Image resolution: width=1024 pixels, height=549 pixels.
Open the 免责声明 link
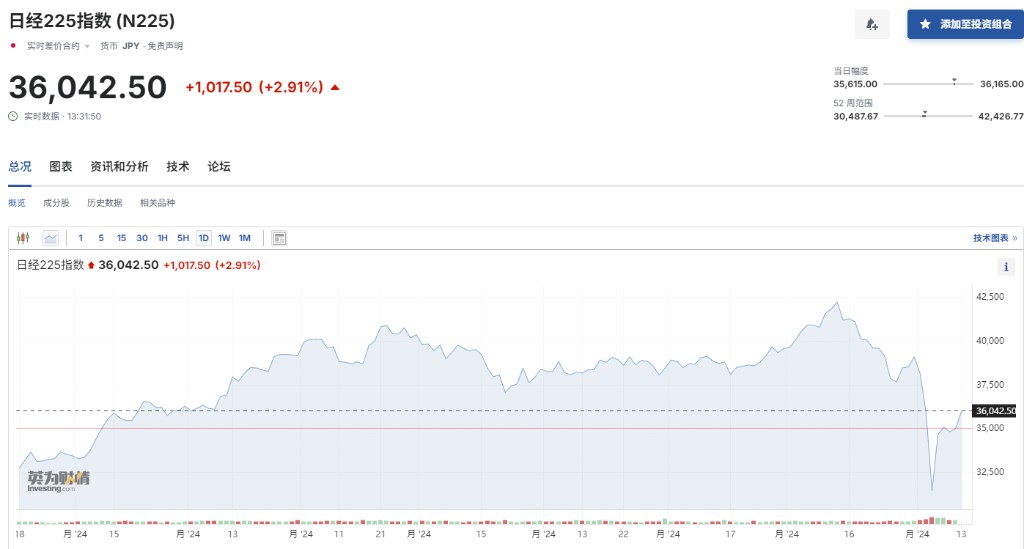[165, 46]
